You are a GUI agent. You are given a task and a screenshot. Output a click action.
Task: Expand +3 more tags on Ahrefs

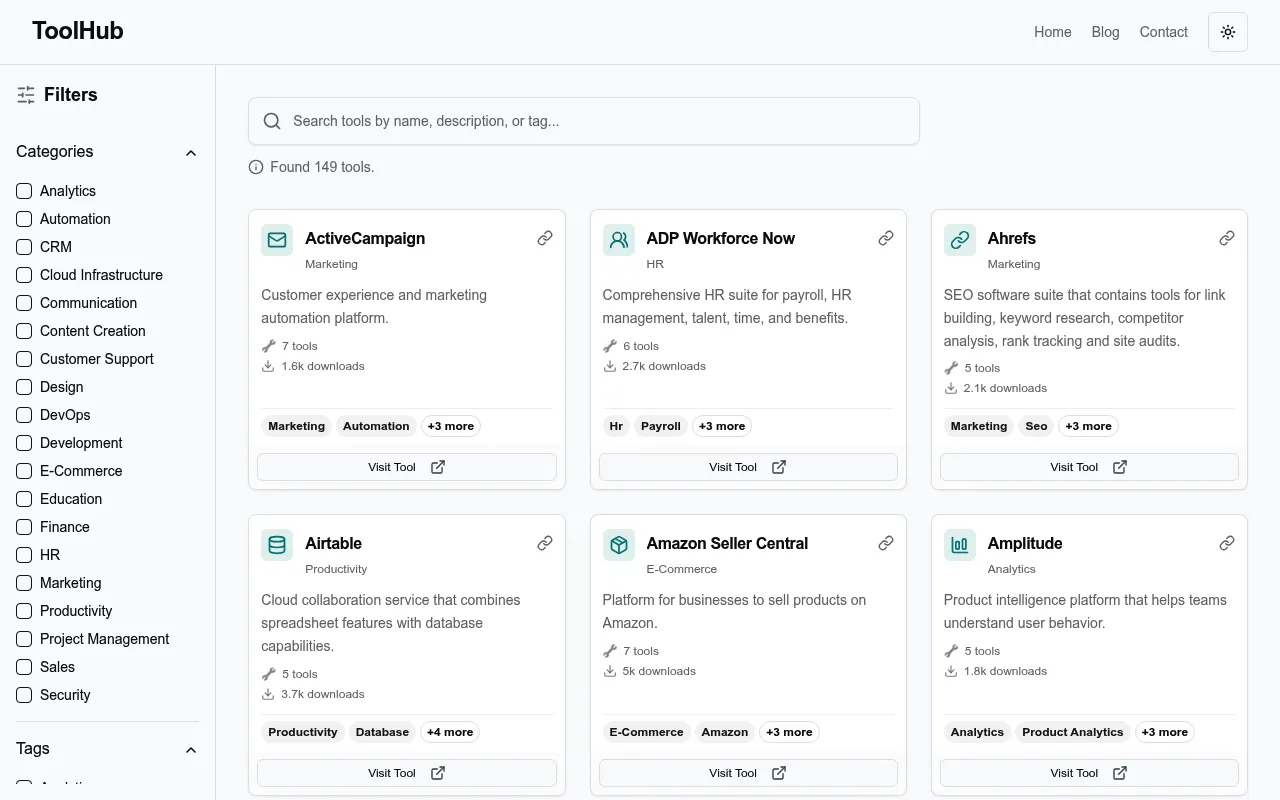click(1088, 426)
